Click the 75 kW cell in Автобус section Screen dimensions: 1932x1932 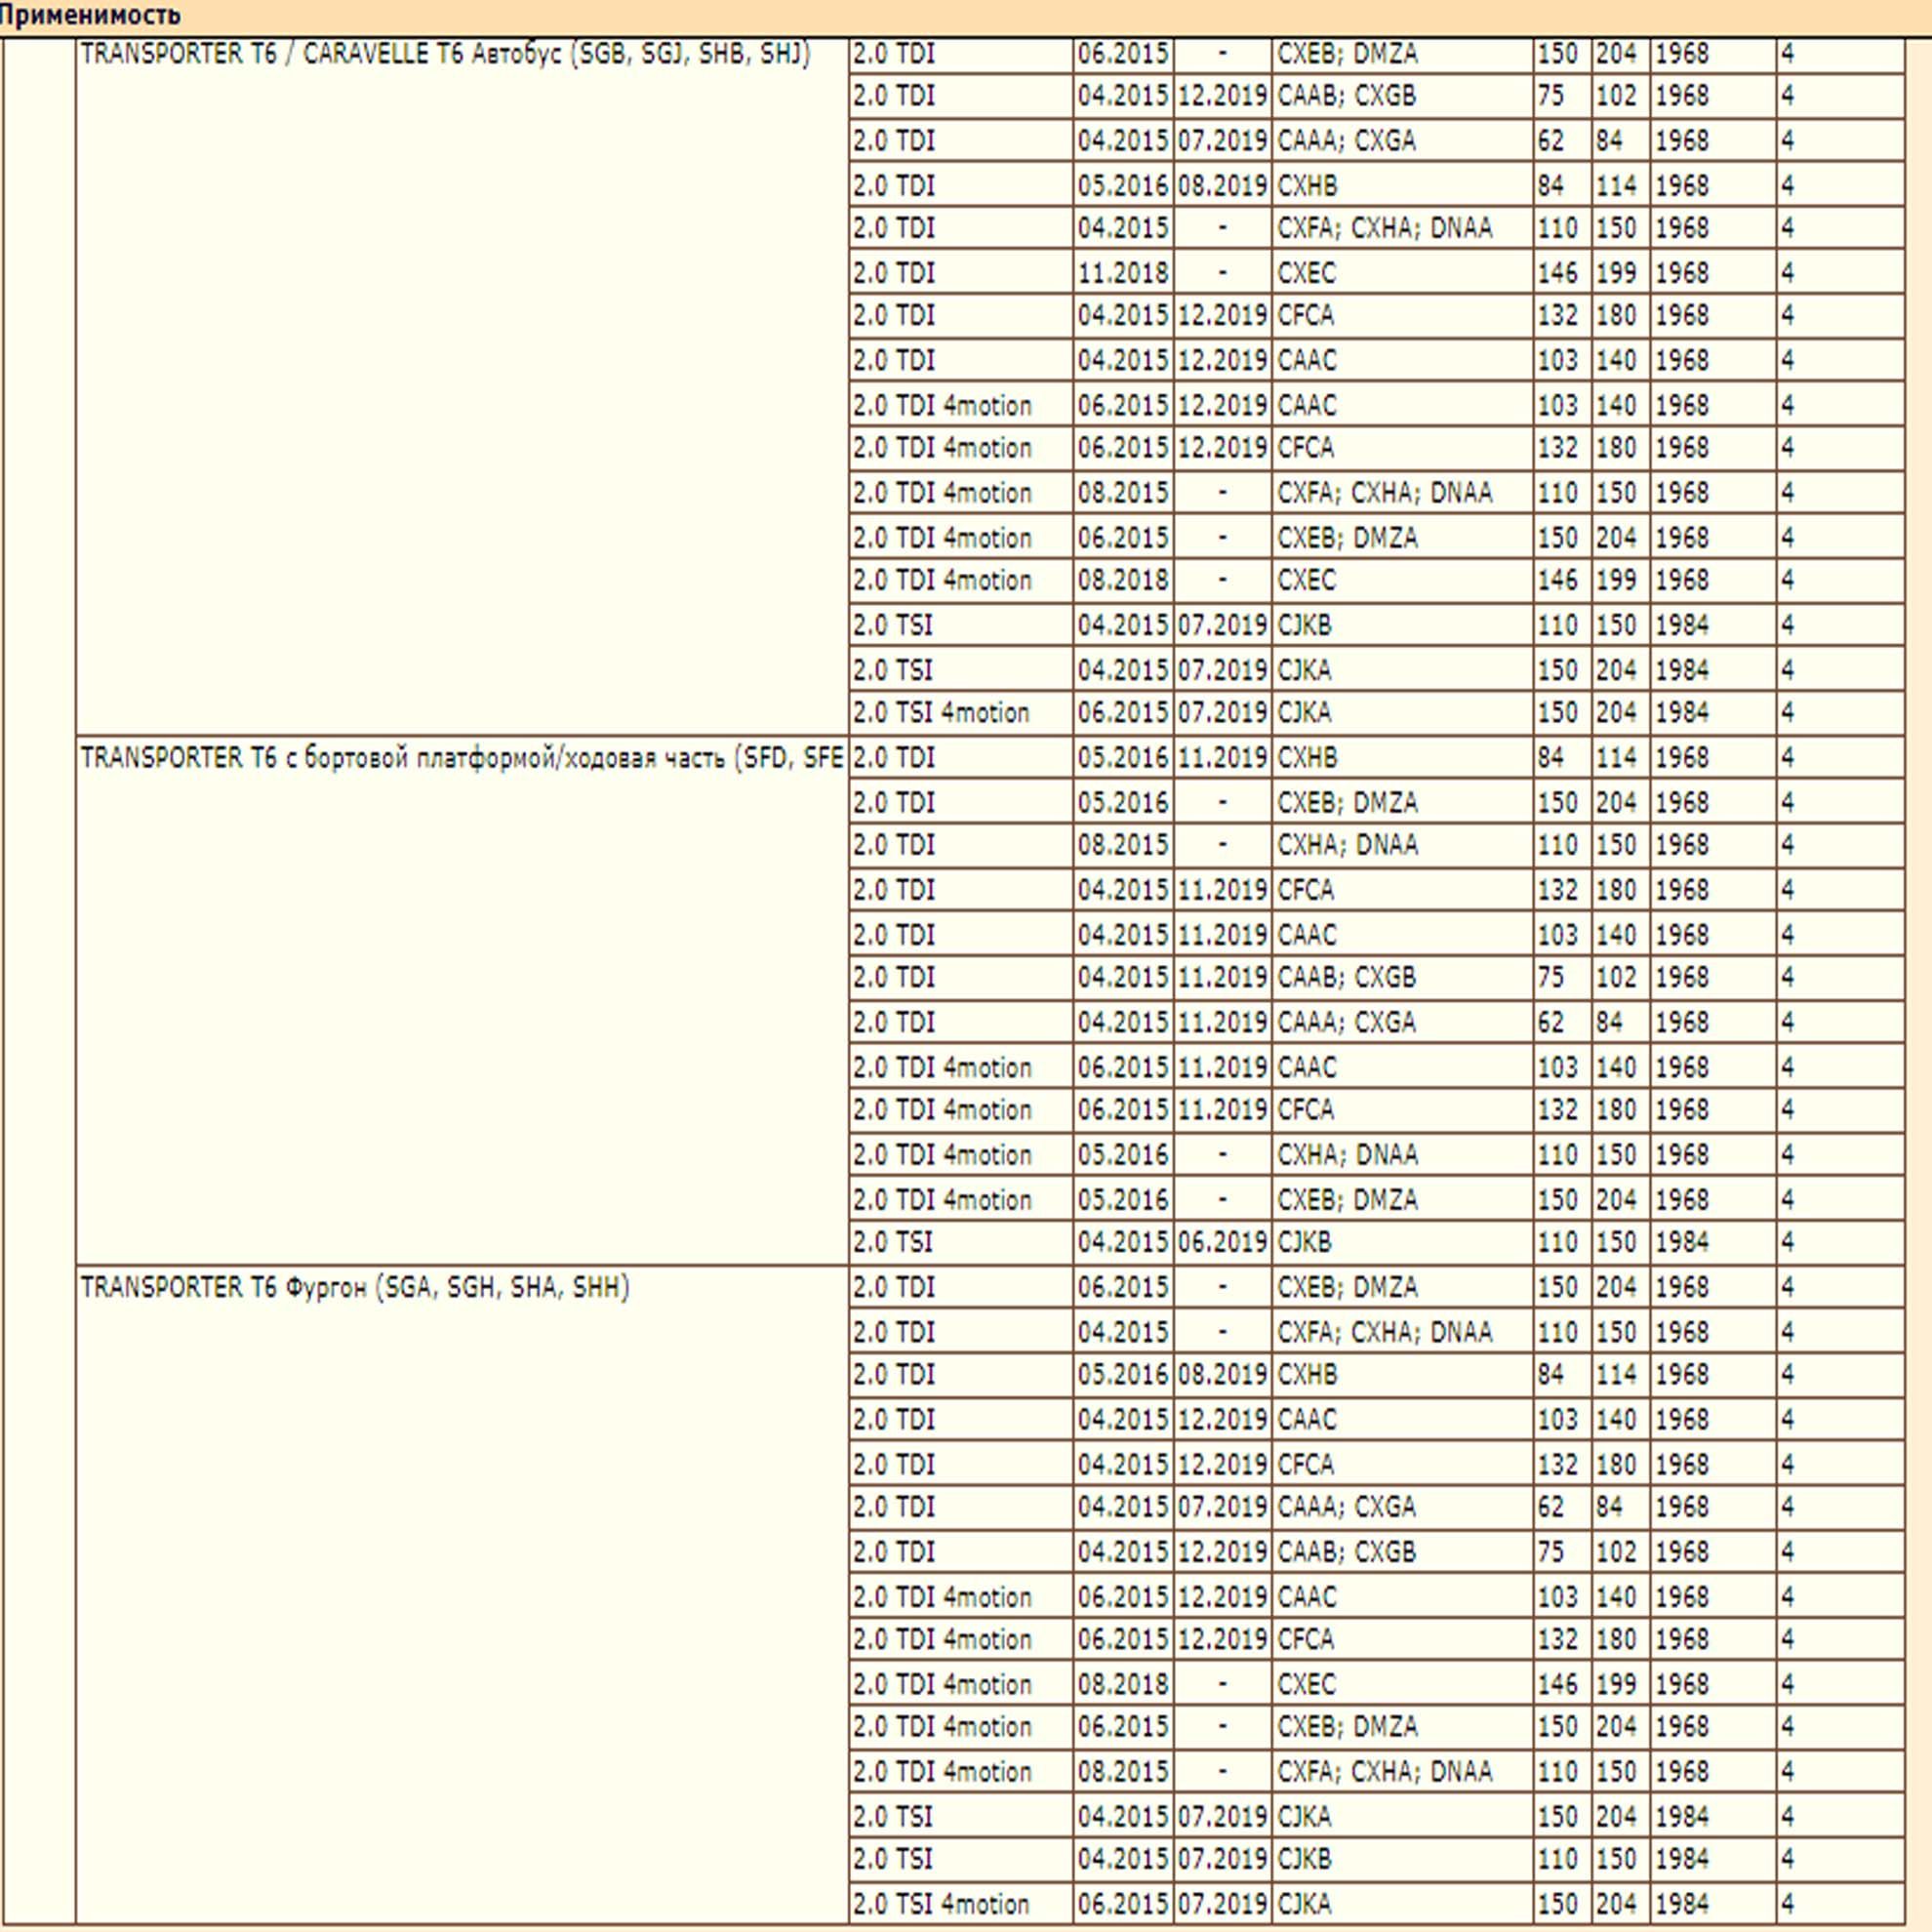1551,96
